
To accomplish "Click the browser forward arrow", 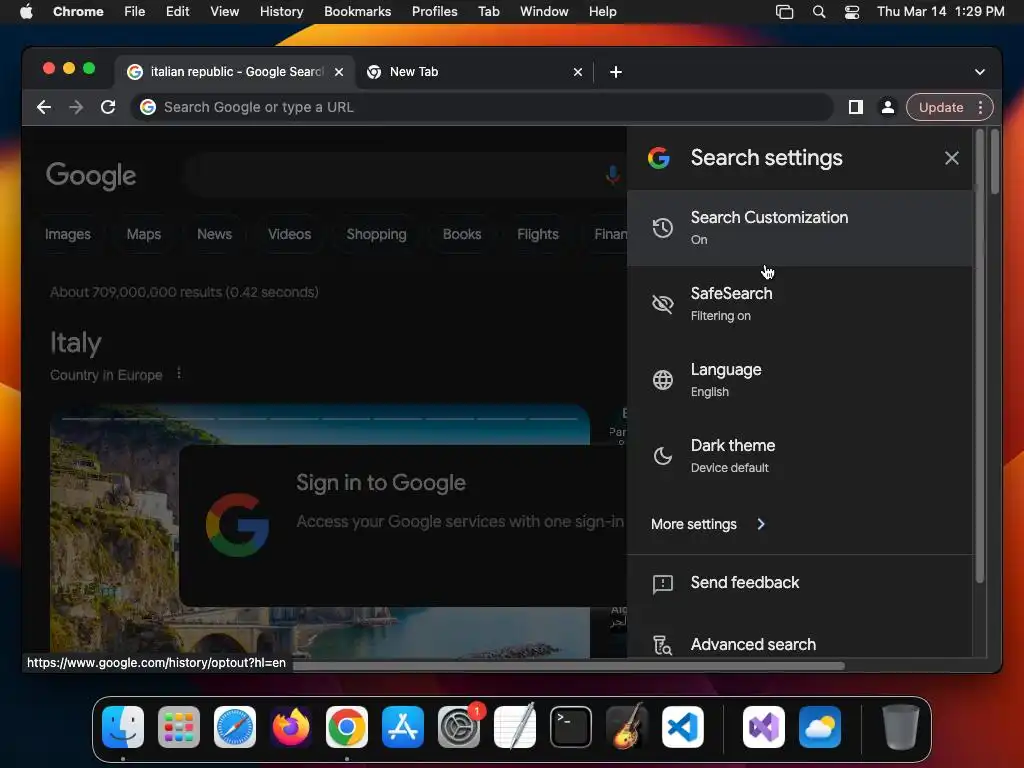I will click(76, 107).
